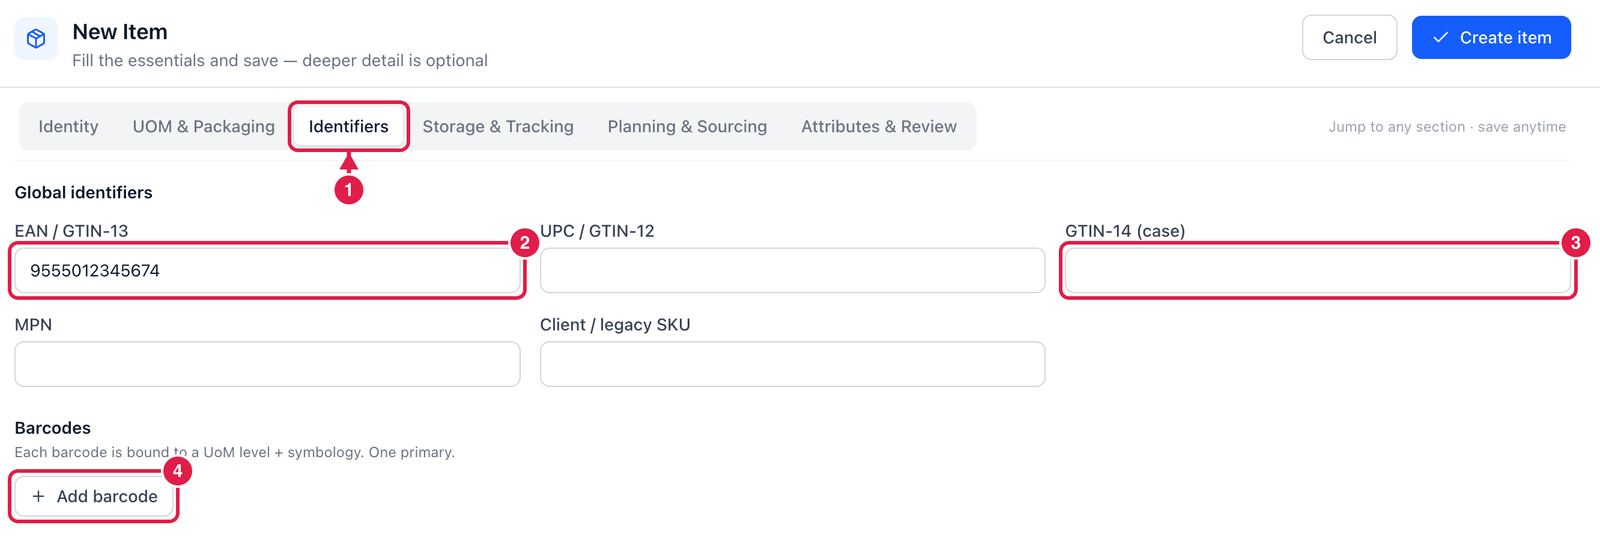The height and width of the screenshot is (560, 1600).
Task: Focus the EAN / GTIN-13 input field
Action: pos(267,271)
